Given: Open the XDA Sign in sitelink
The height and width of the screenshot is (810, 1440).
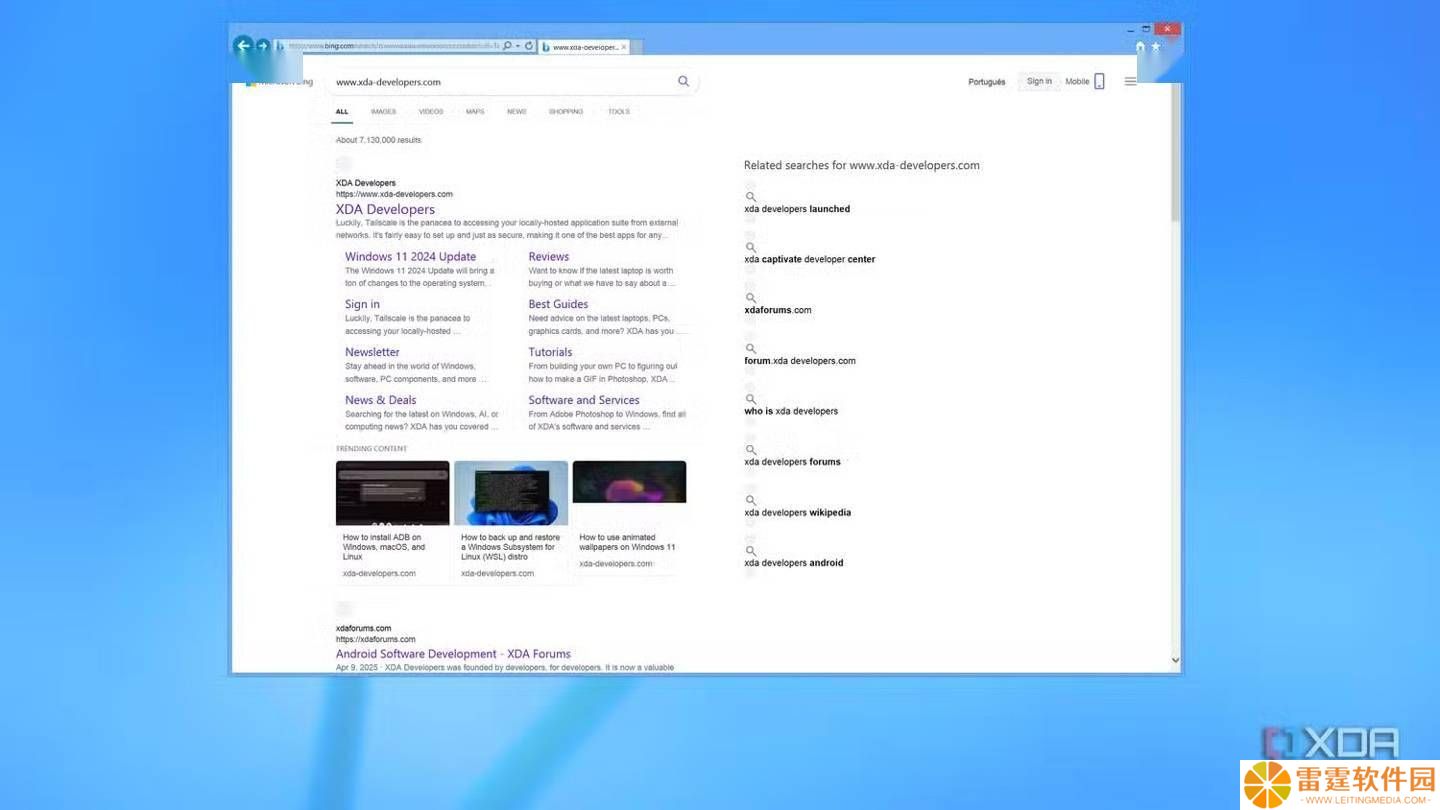Looking at the screenshot, I should tap(362, 304).
